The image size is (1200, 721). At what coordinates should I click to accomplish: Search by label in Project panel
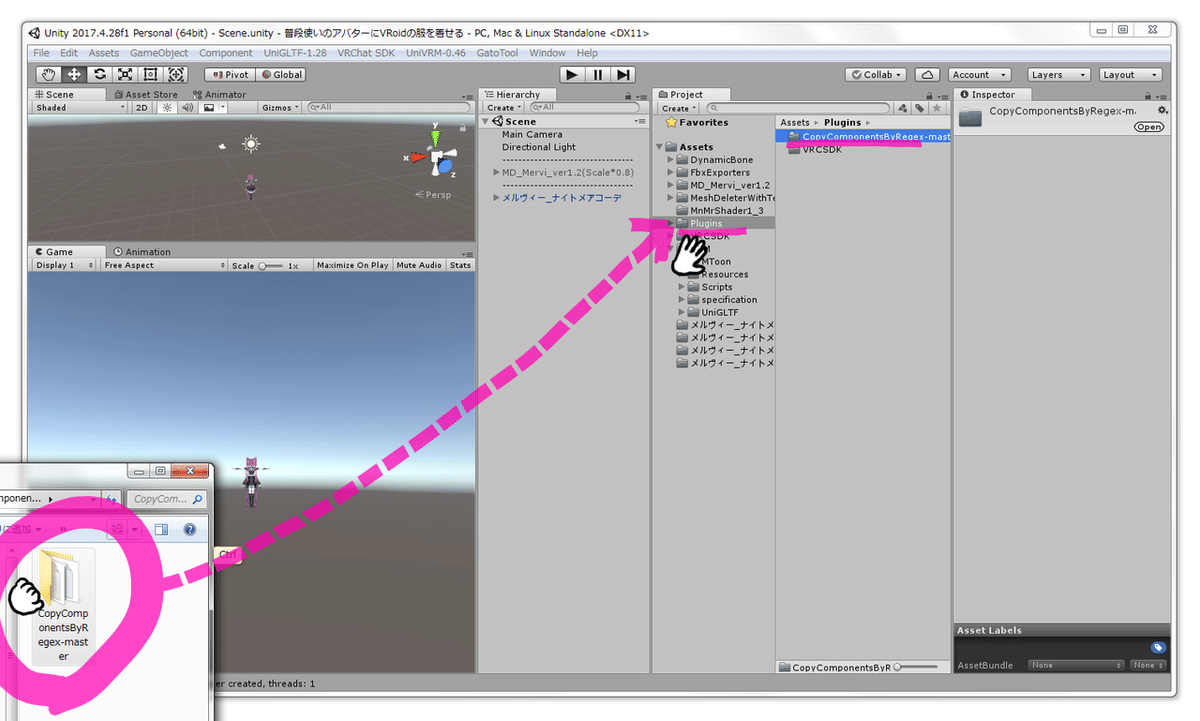click(919, 108)
